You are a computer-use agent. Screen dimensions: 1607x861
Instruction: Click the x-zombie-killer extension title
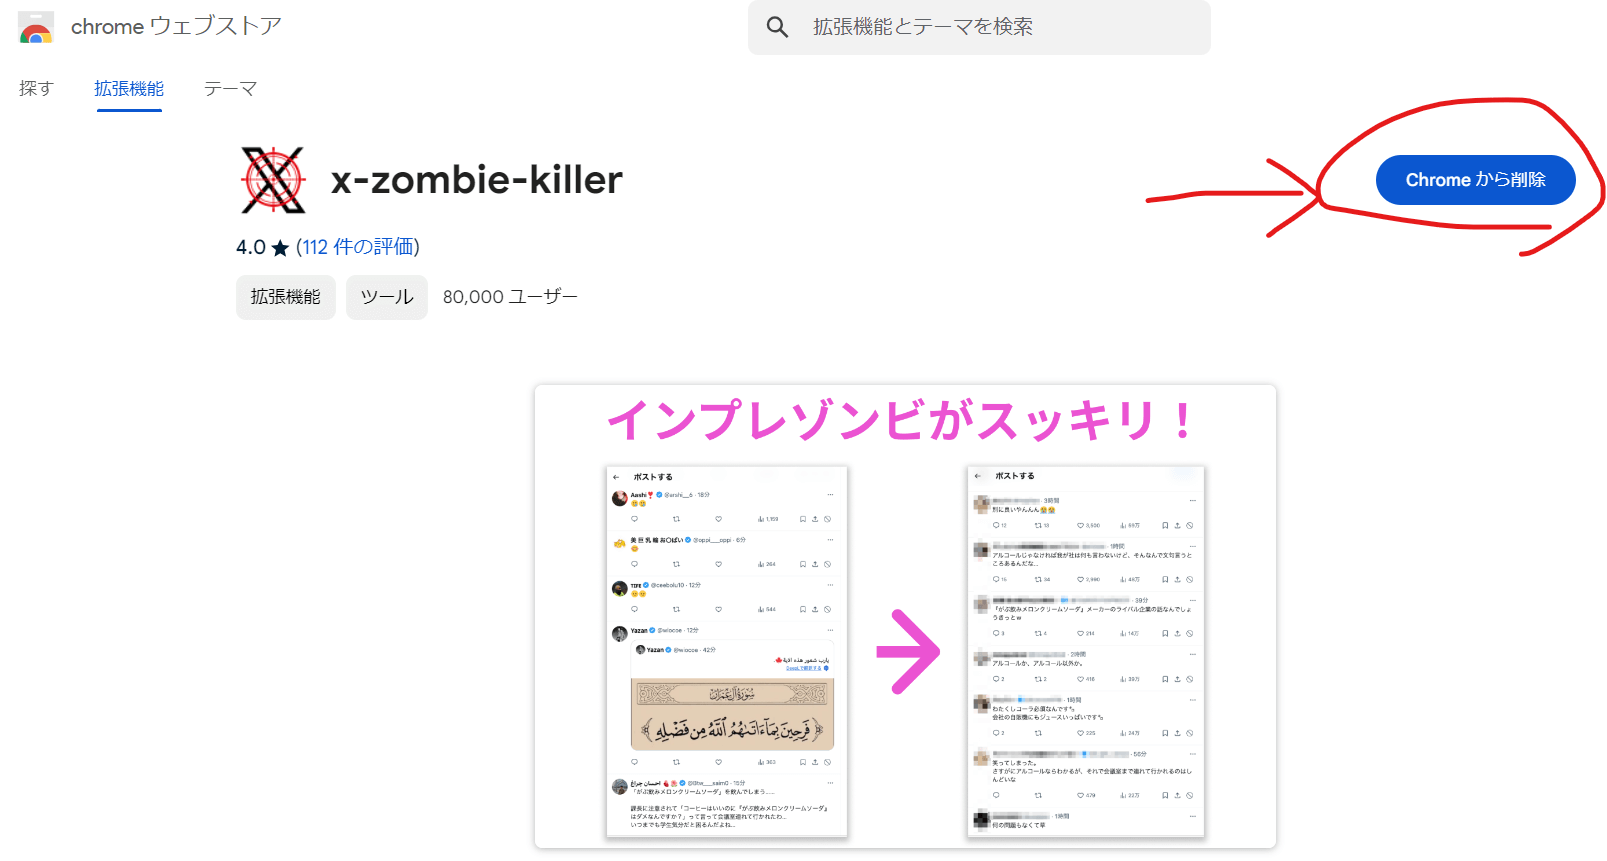point(476,180)
